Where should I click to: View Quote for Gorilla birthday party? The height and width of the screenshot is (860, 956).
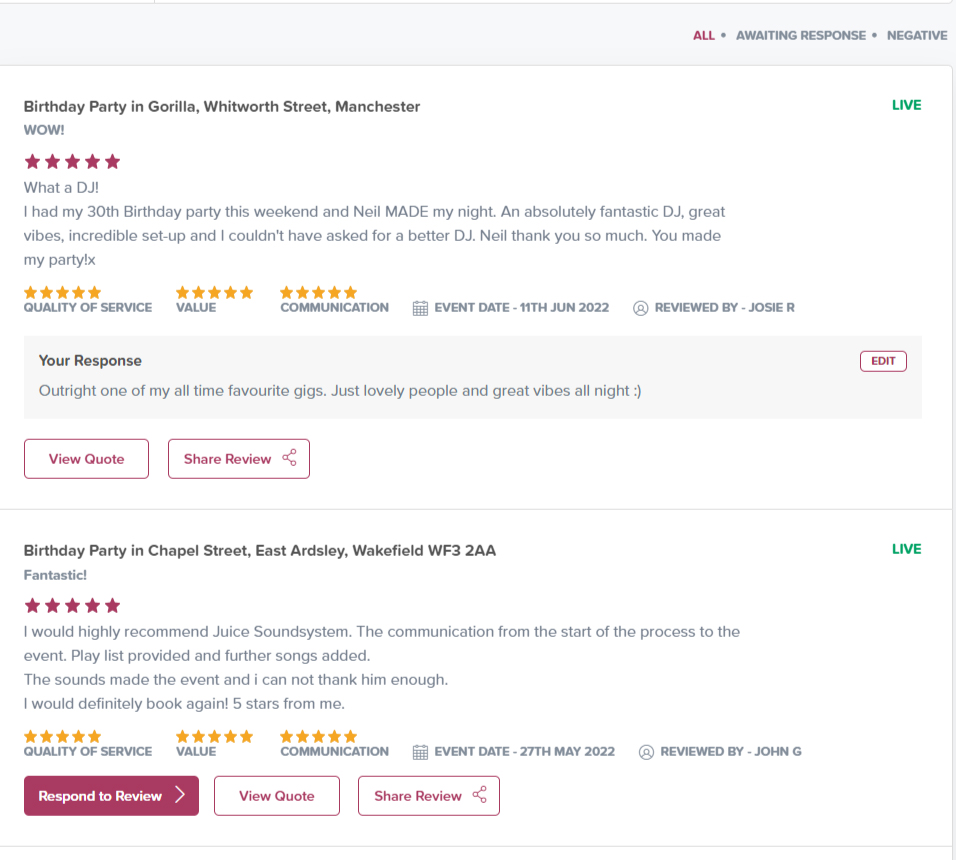click(87, 459)
